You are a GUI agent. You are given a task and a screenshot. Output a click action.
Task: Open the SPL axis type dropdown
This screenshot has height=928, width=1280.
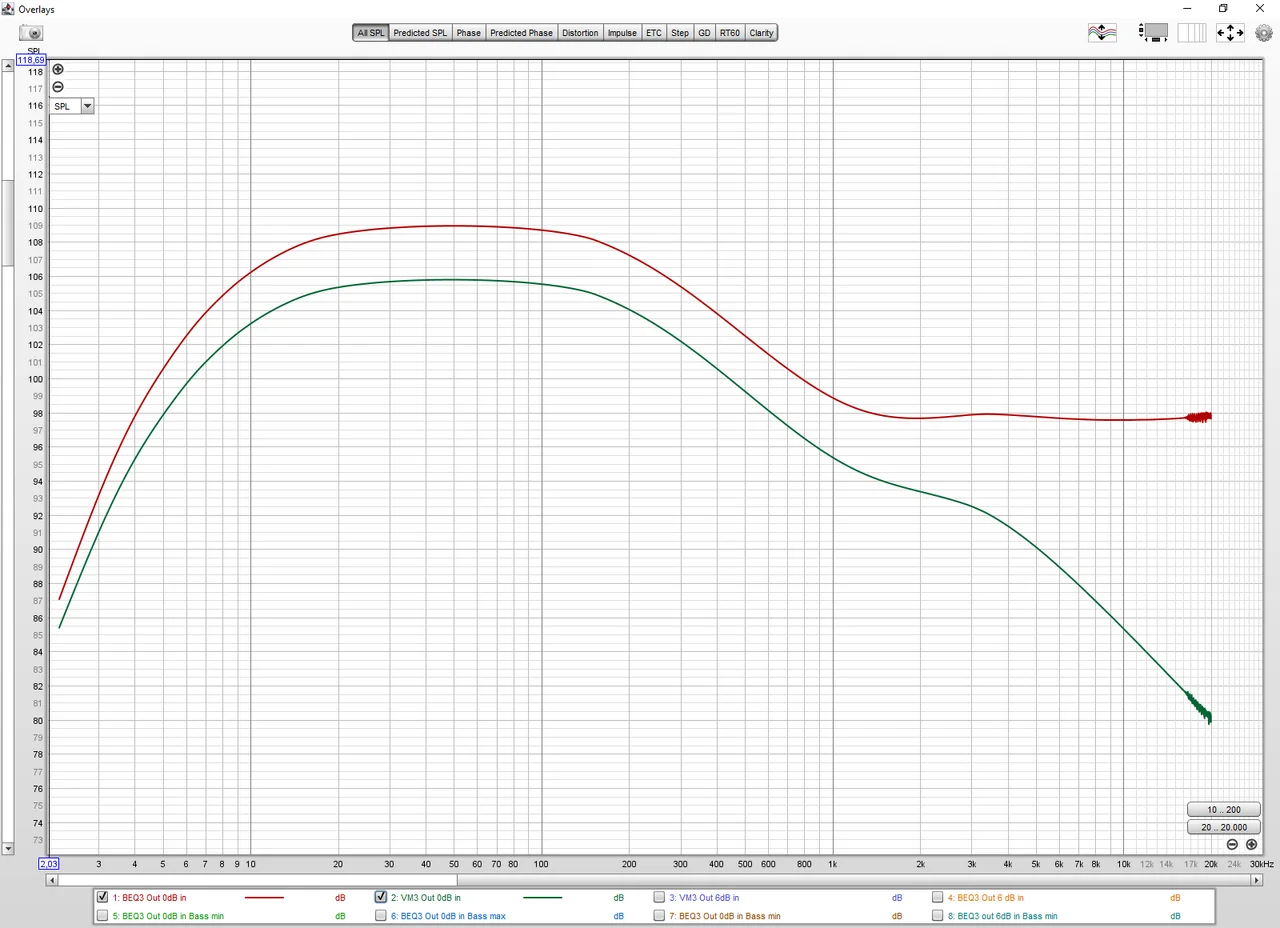[x=87, y=106]
